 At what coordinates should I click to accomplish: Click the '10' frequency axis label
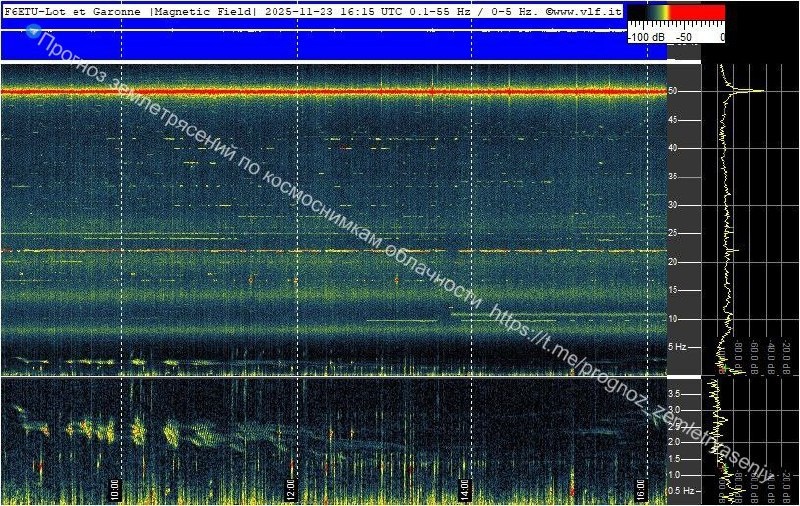[672, 319]
